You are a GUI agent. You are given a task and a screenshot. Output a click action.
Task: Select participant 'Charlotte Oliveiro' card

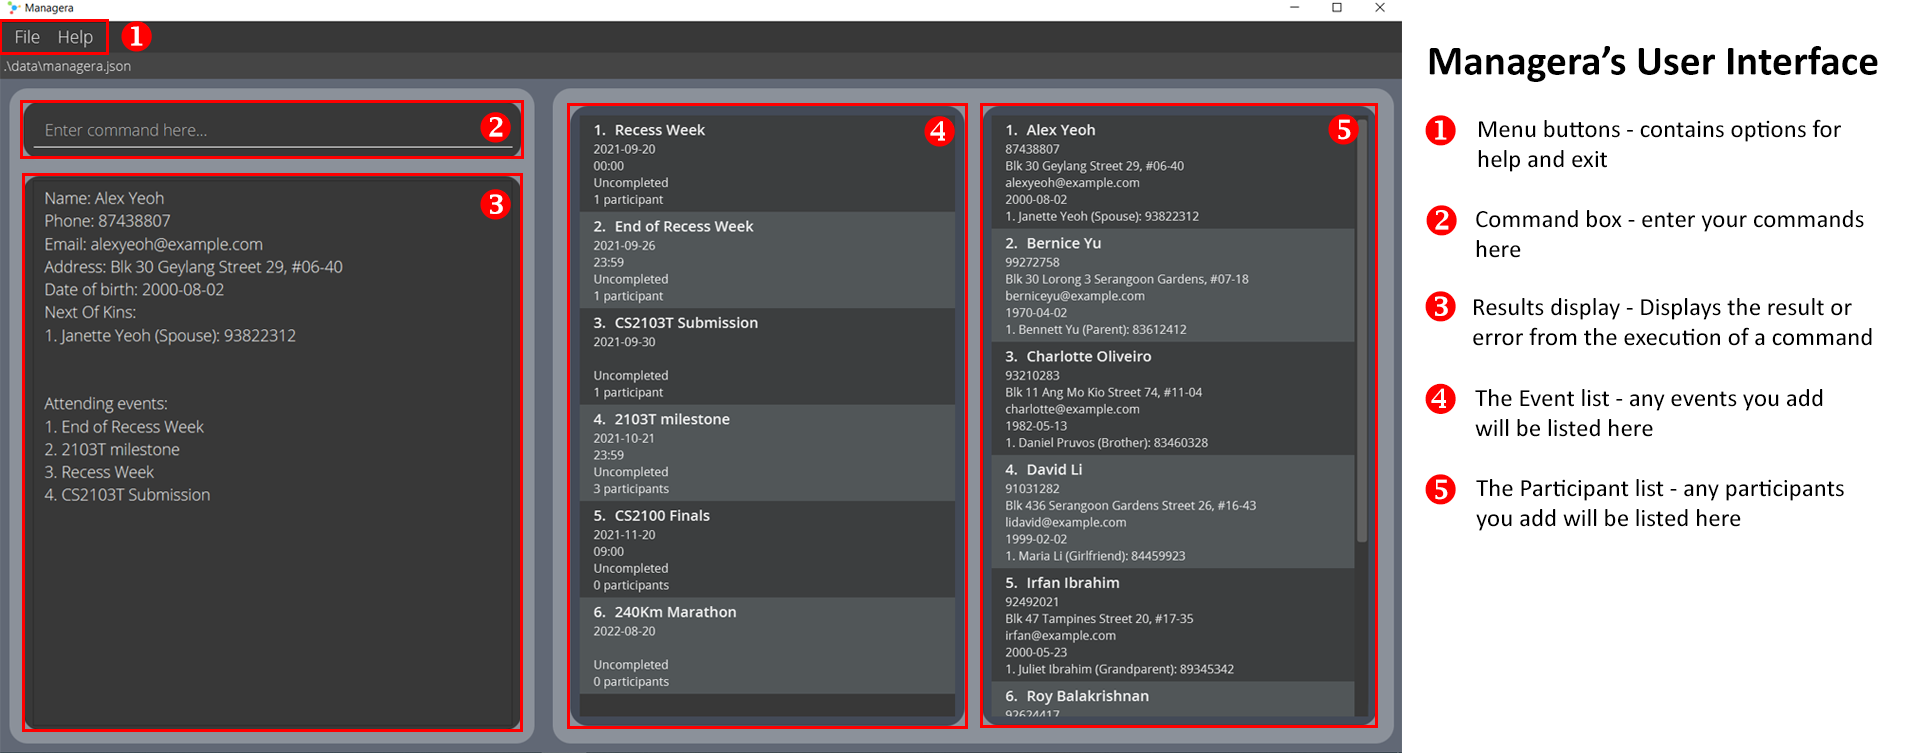1173,398
